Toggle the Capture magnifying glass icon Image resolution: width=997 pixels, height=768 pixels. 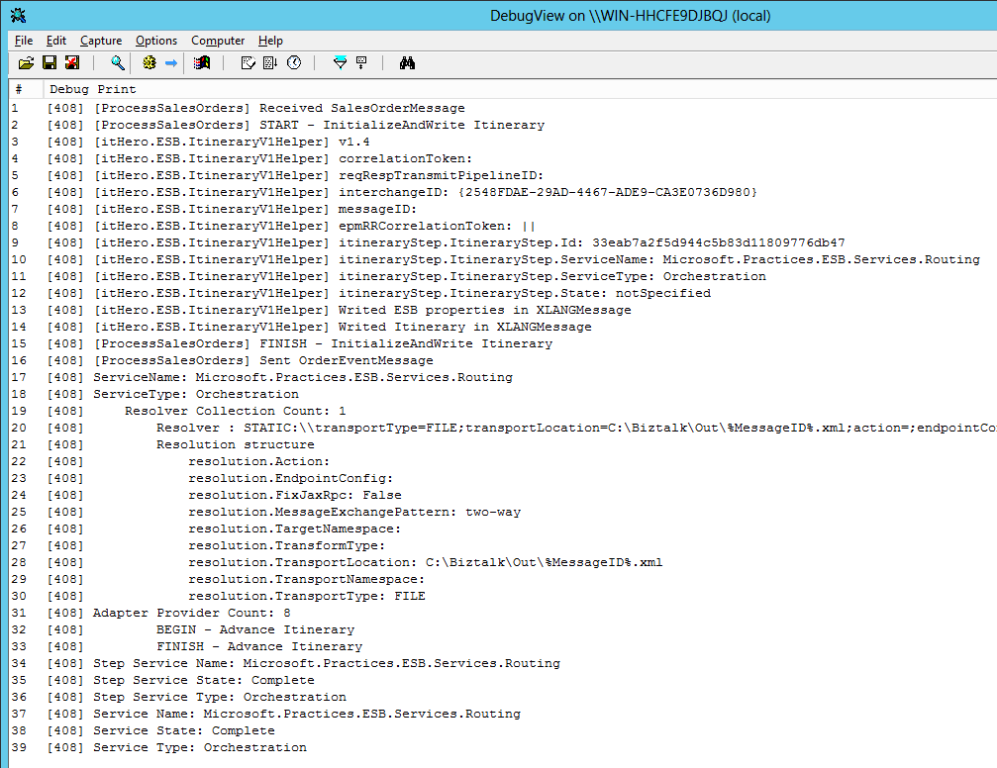[x=118, y=62]
